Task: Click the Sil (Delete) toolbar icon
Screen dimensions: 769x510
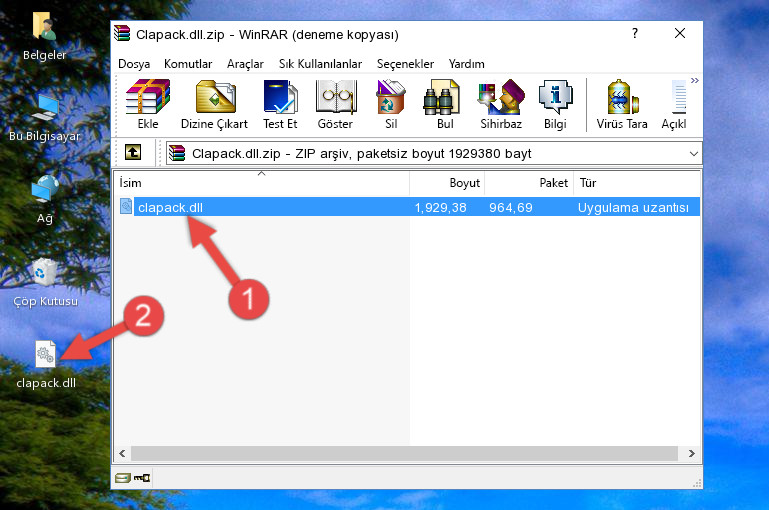Action: [391, 104]
